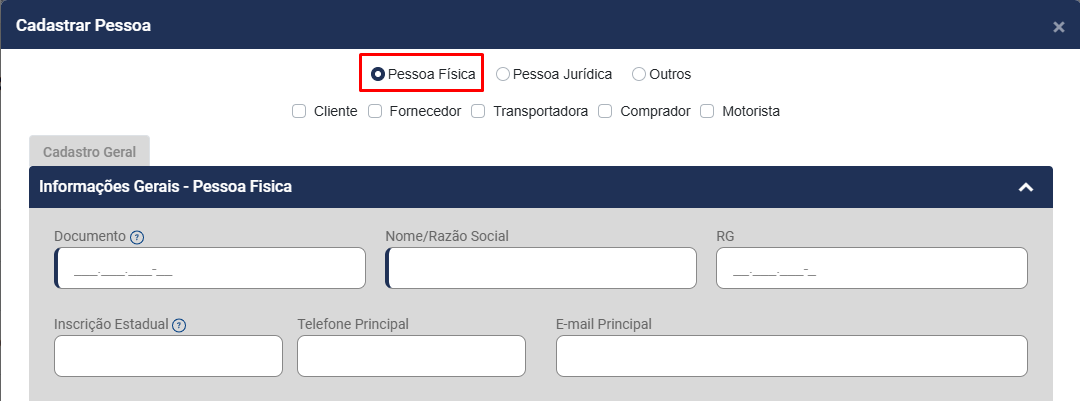Check the Transportadora checkbox
This screenshot has height=401, width=1080.
click(478, 111)
